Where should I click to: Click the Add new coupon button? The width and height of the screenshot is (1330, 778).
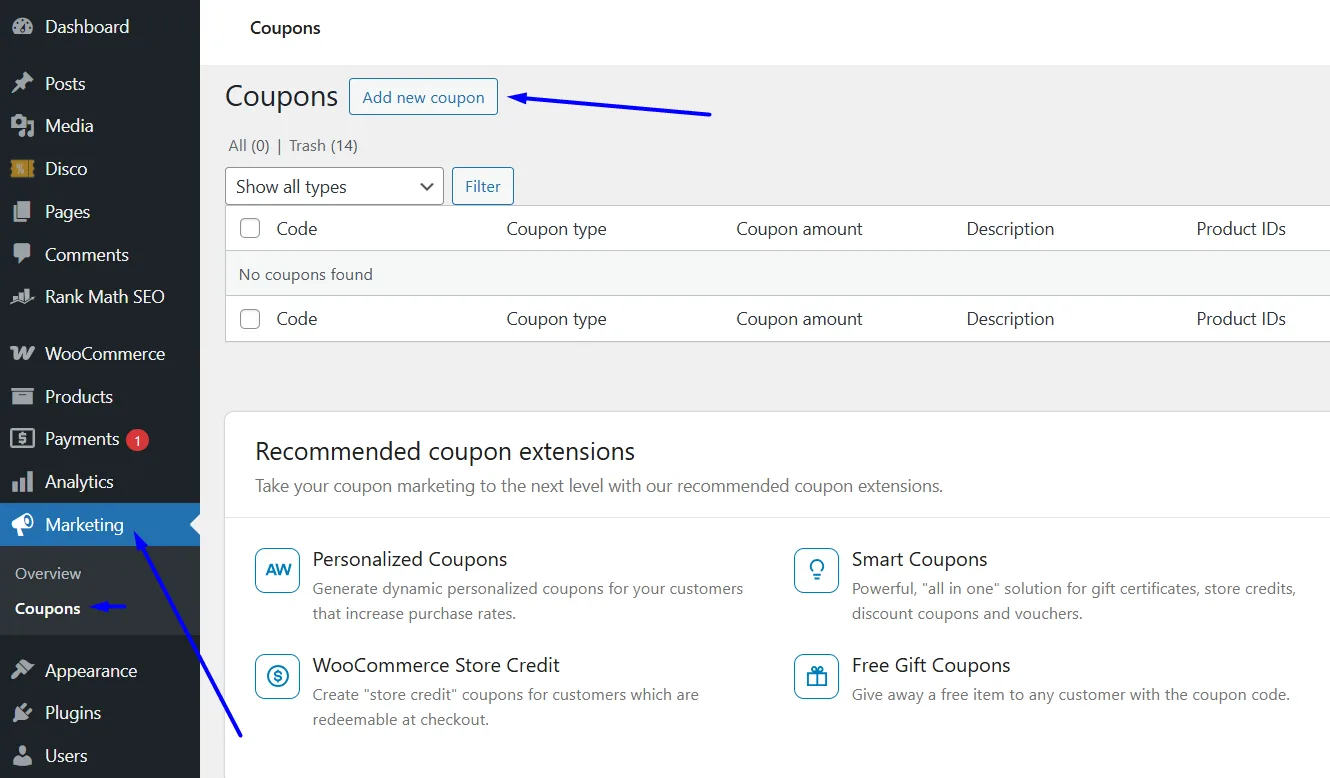(423, 97)
